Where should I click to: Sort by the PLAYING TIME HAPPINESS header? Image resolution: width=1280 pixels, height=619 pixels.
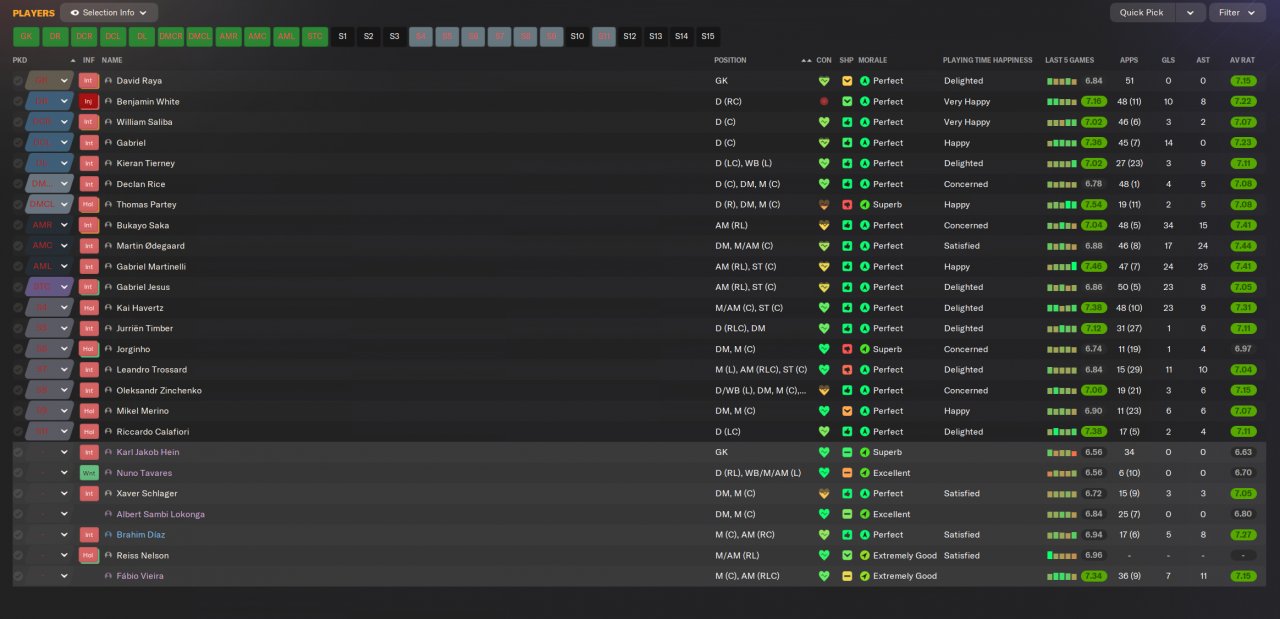pyautogui.click(x=987, y=60)
